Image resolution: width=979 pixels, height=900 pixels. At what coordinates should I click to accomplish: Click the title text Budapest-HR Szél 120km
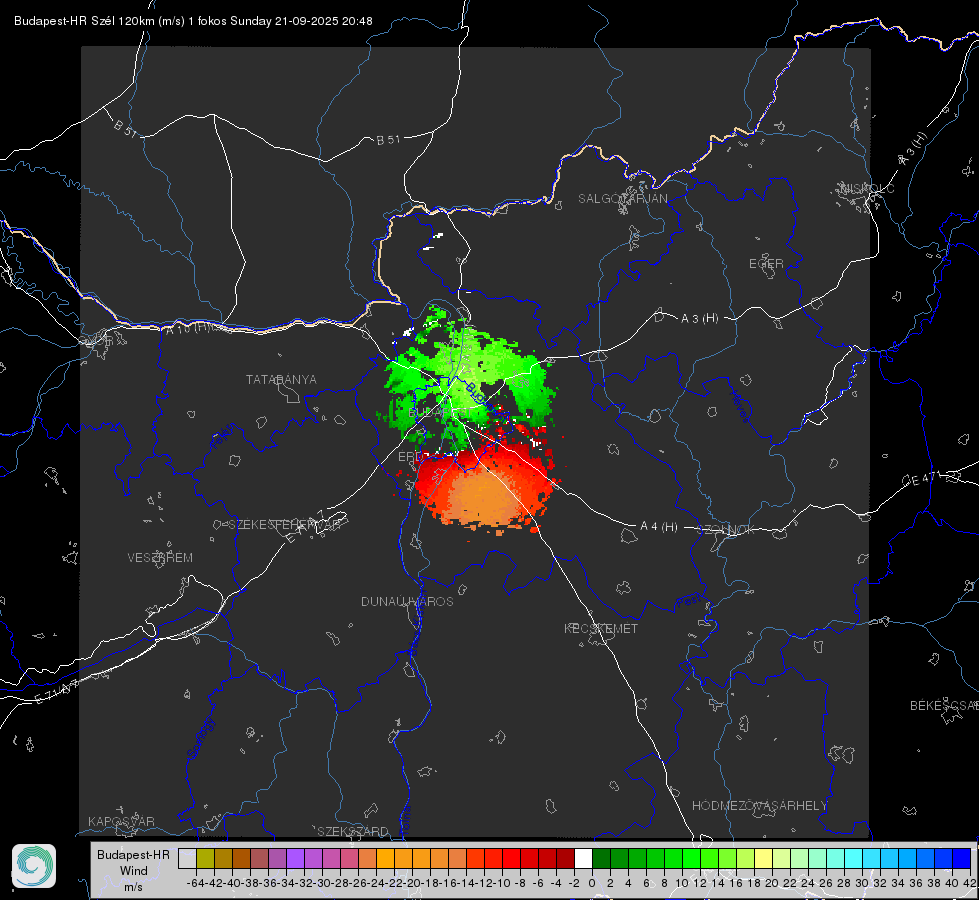85,21
